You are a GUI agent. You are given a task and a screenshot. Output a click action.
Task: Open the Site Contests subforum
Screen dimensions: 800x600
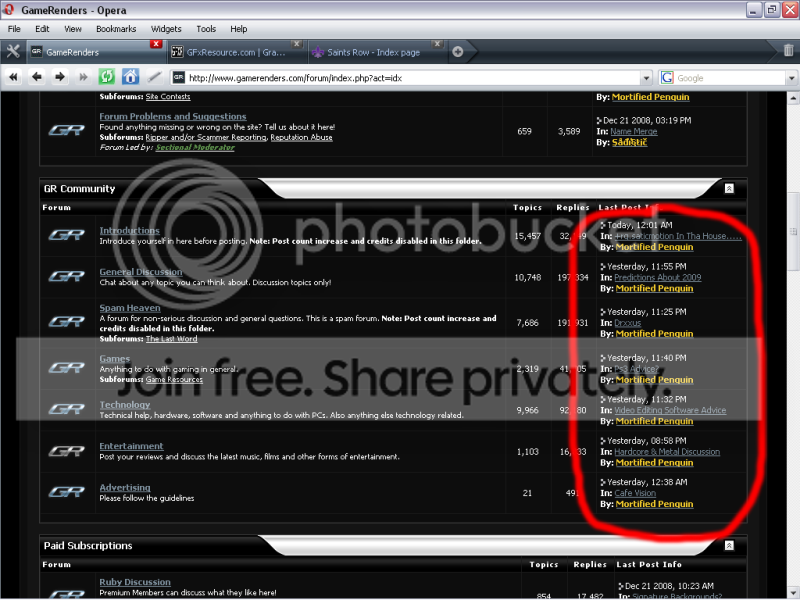(168, 96)
